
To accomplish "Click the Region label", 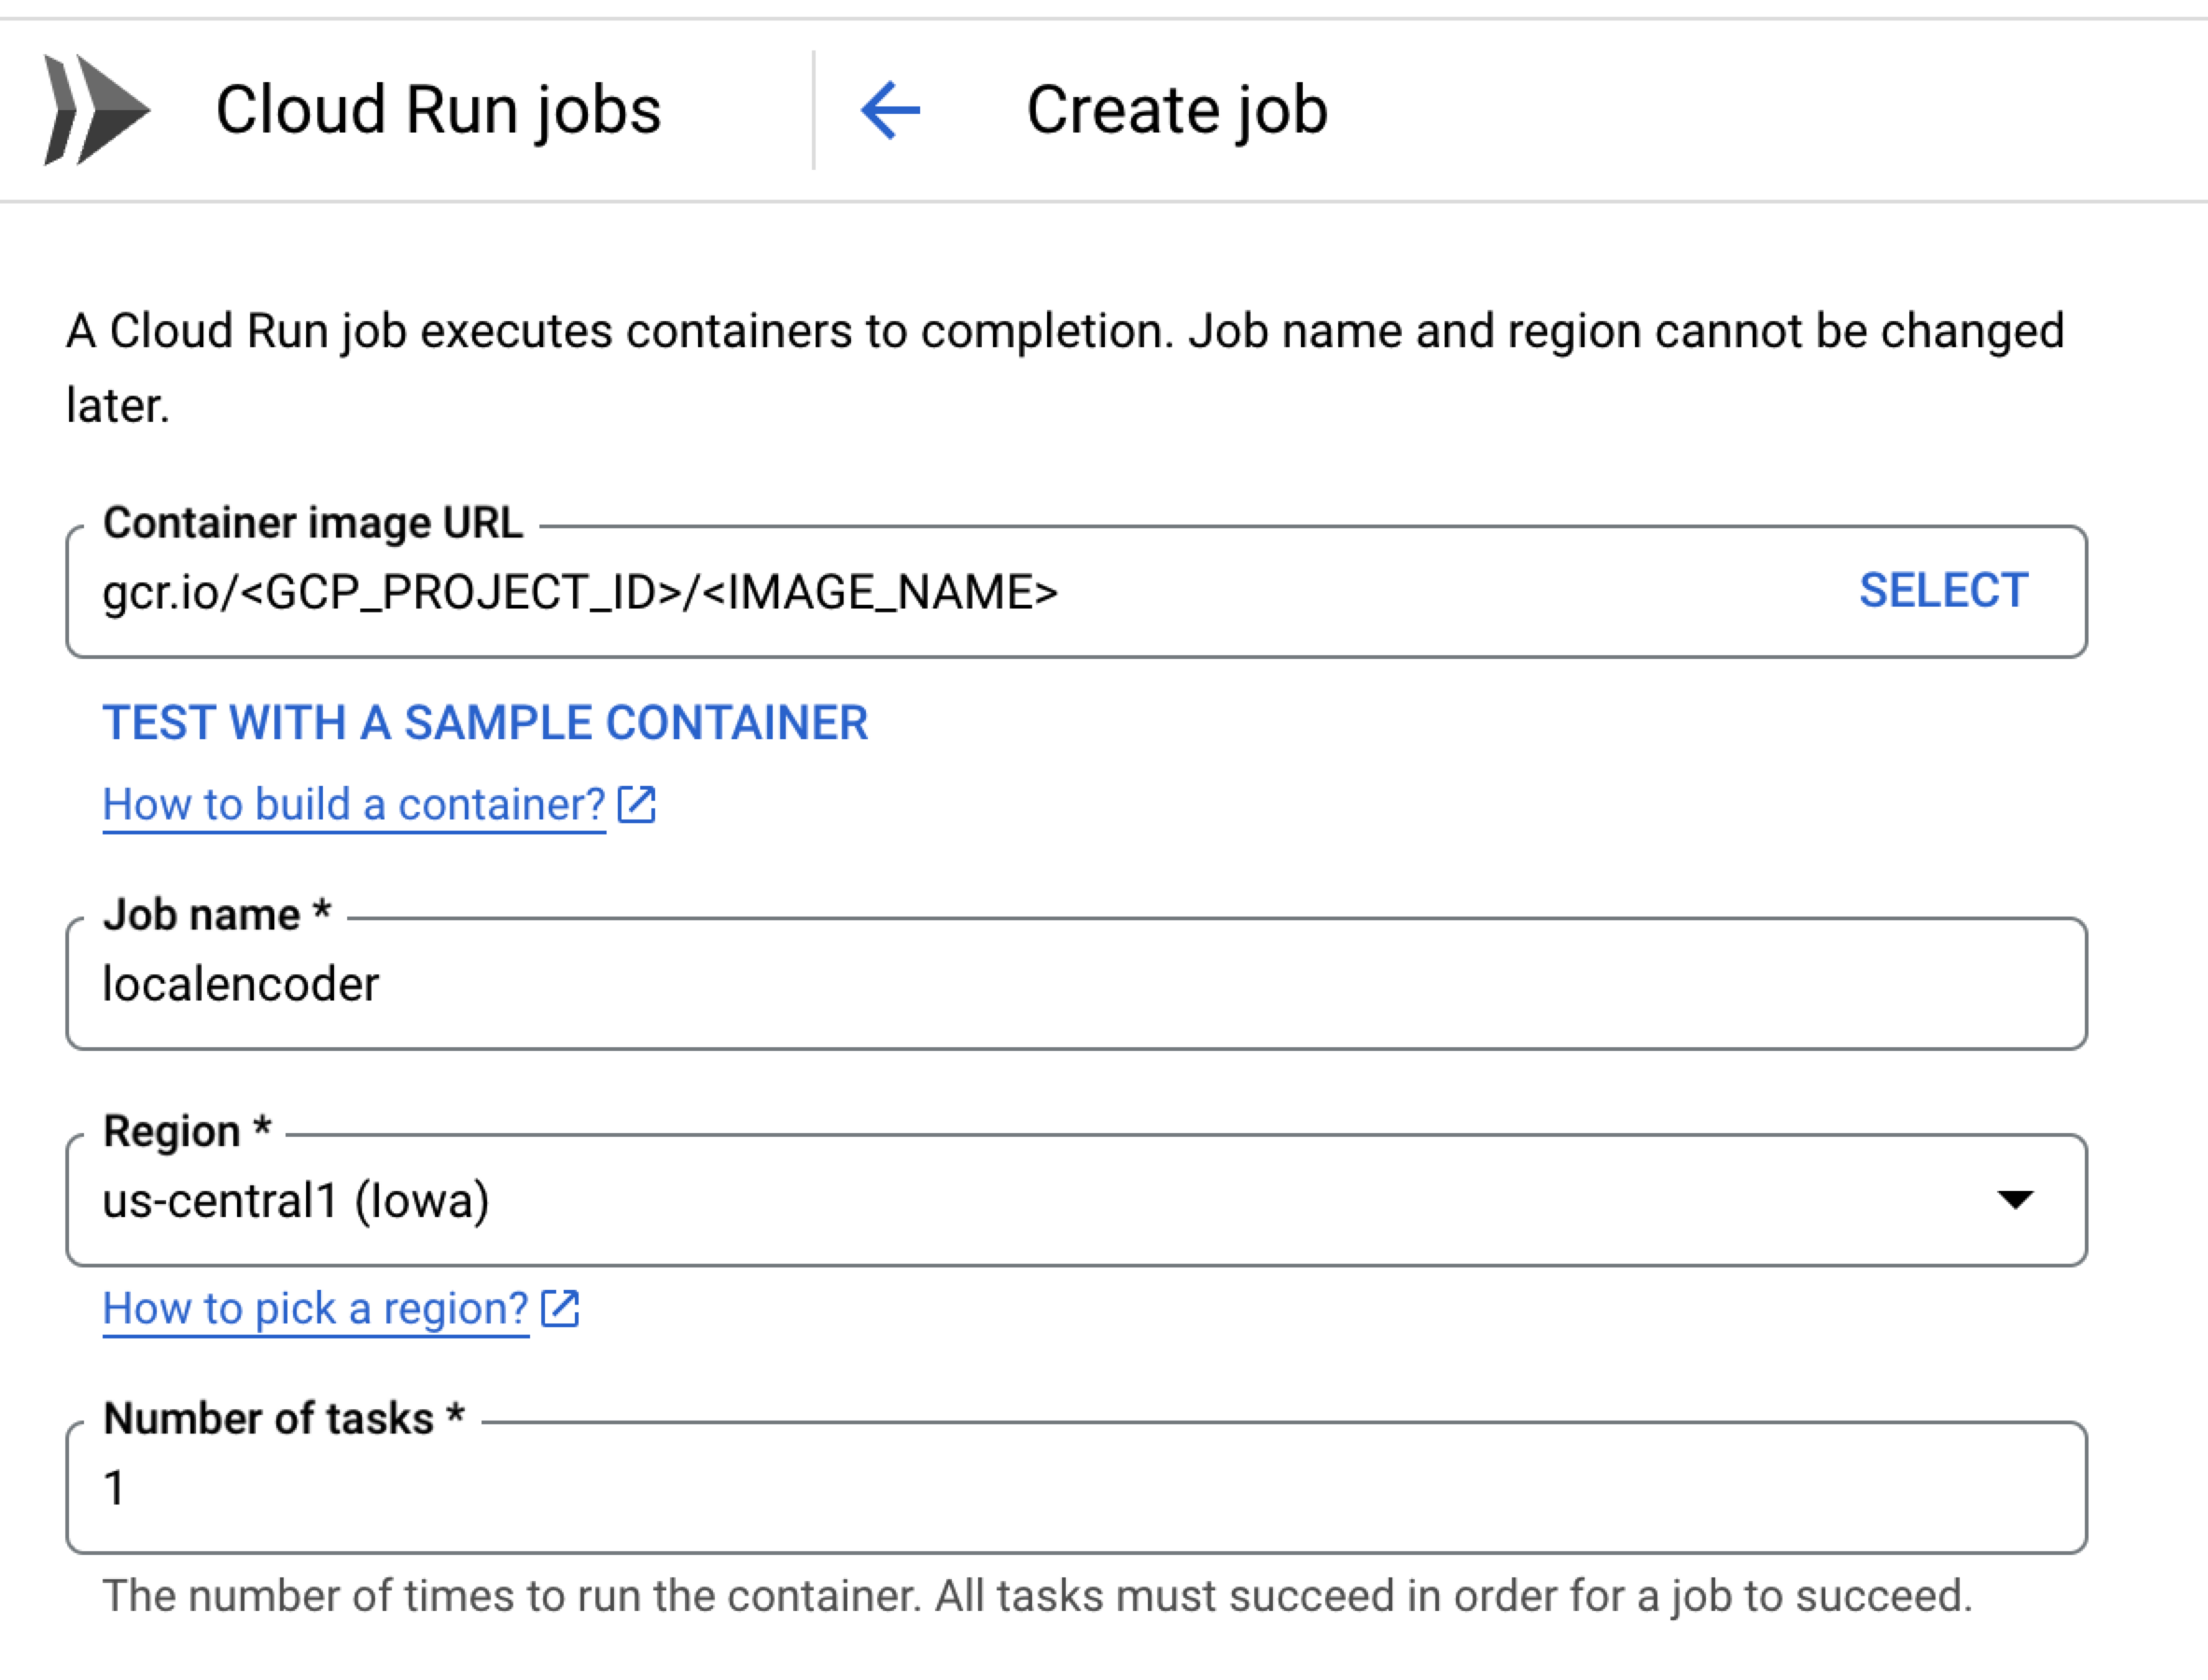I will pyautogui.click(x=187, y=1131).
